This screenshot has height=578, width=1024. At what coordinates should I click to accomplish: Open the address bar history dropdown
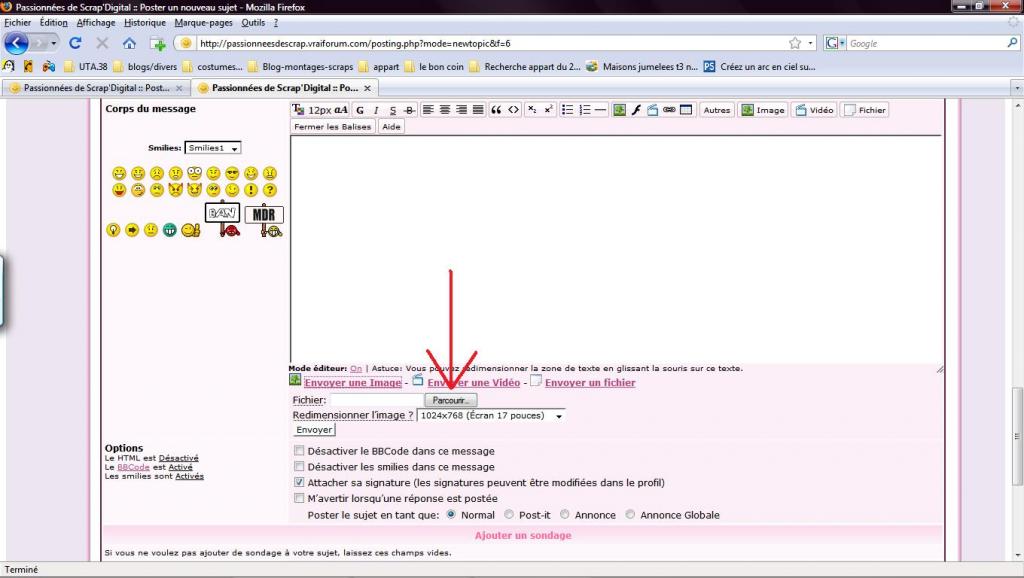810,43
